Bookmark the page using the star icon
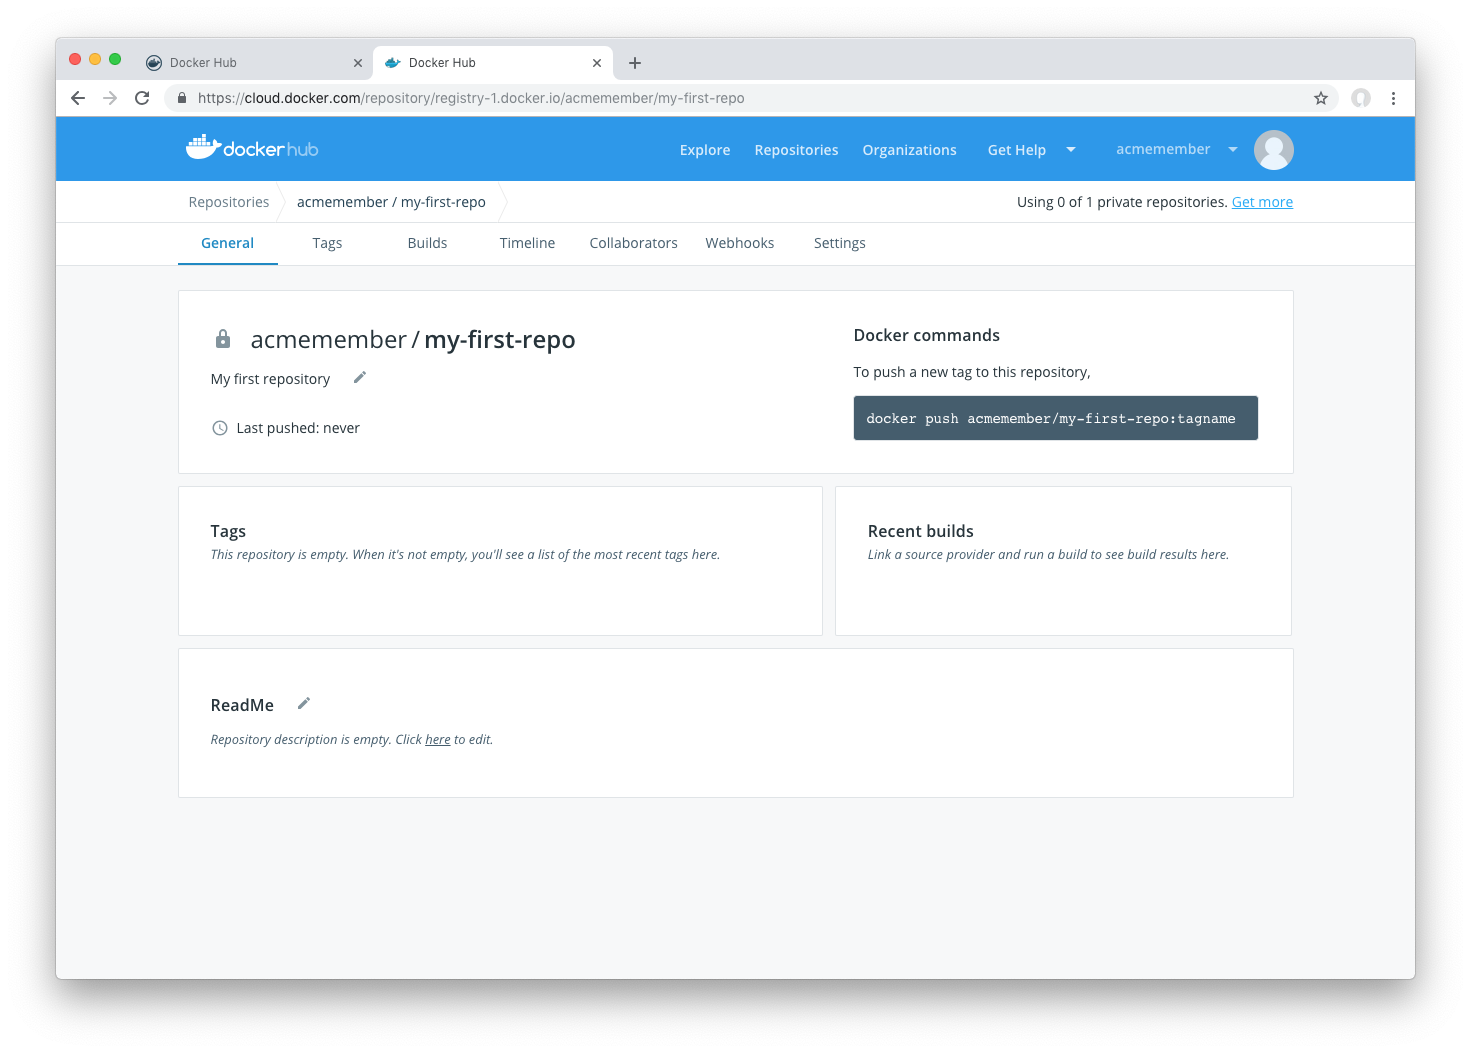This screenshot has width=1471, height=1053. 1321,98
